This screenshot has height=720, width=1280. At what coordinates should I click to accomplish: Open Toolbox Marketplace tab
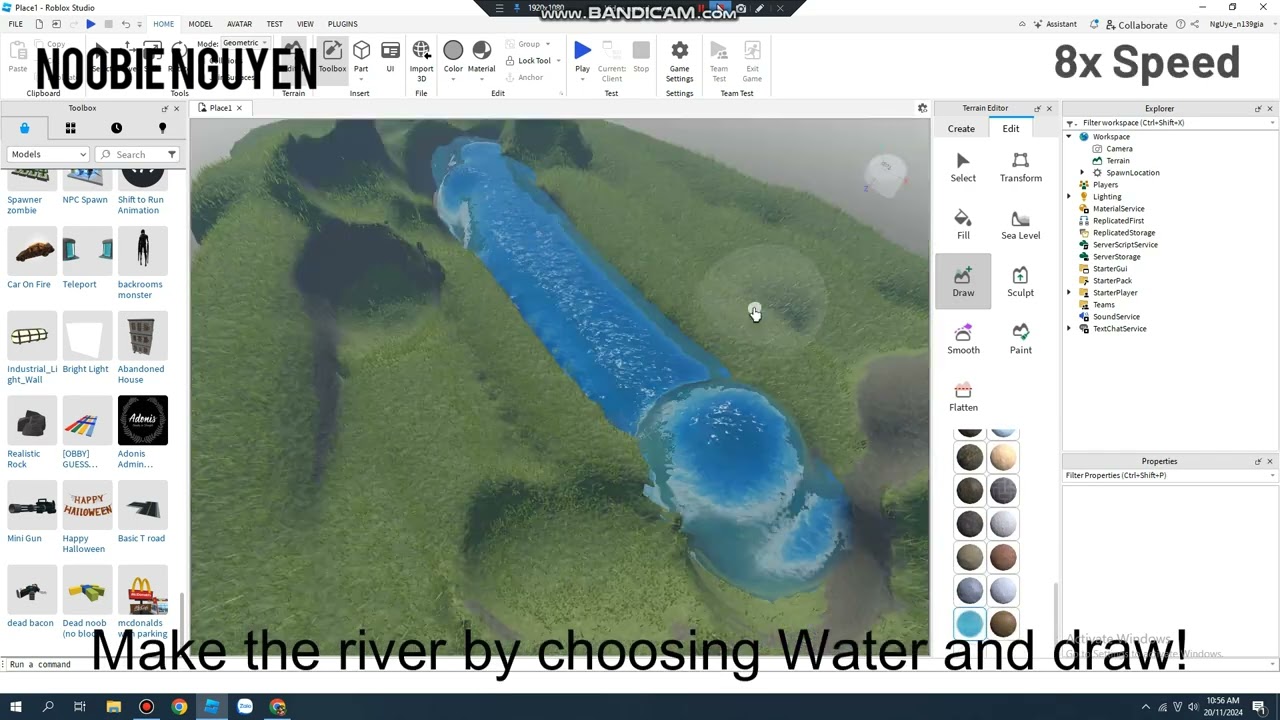[x=24, y=128]
